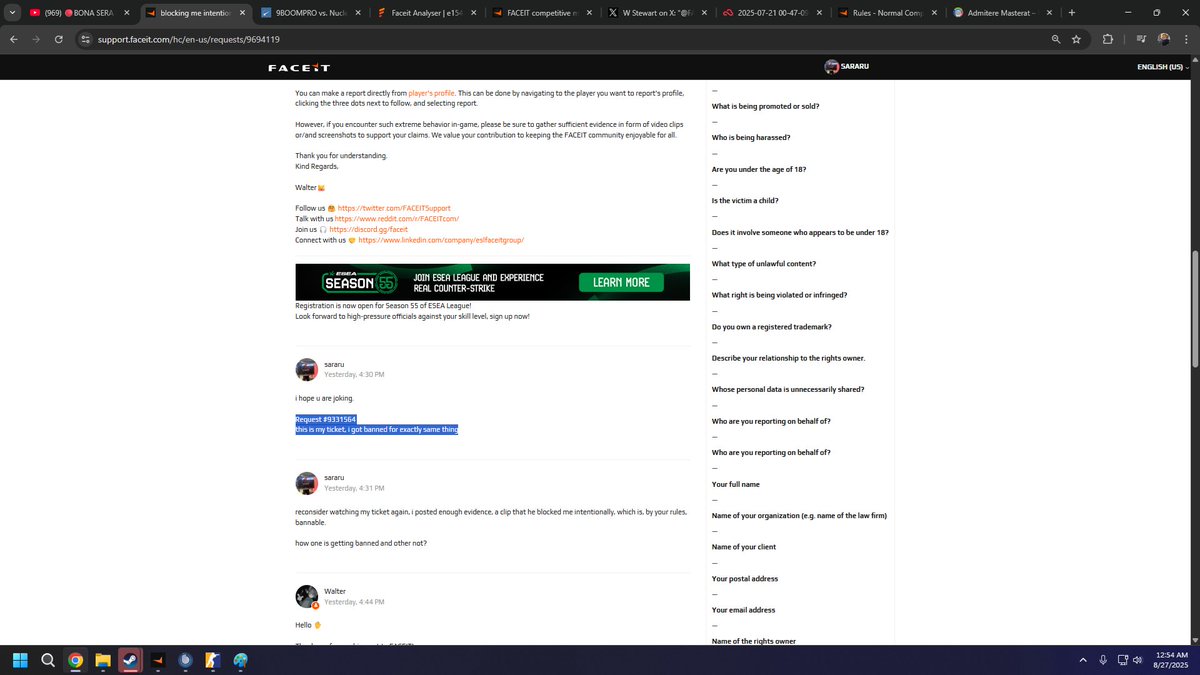
Task: Click 'Yesterday, 4:31 PM' timestamp
Action: 354,488
